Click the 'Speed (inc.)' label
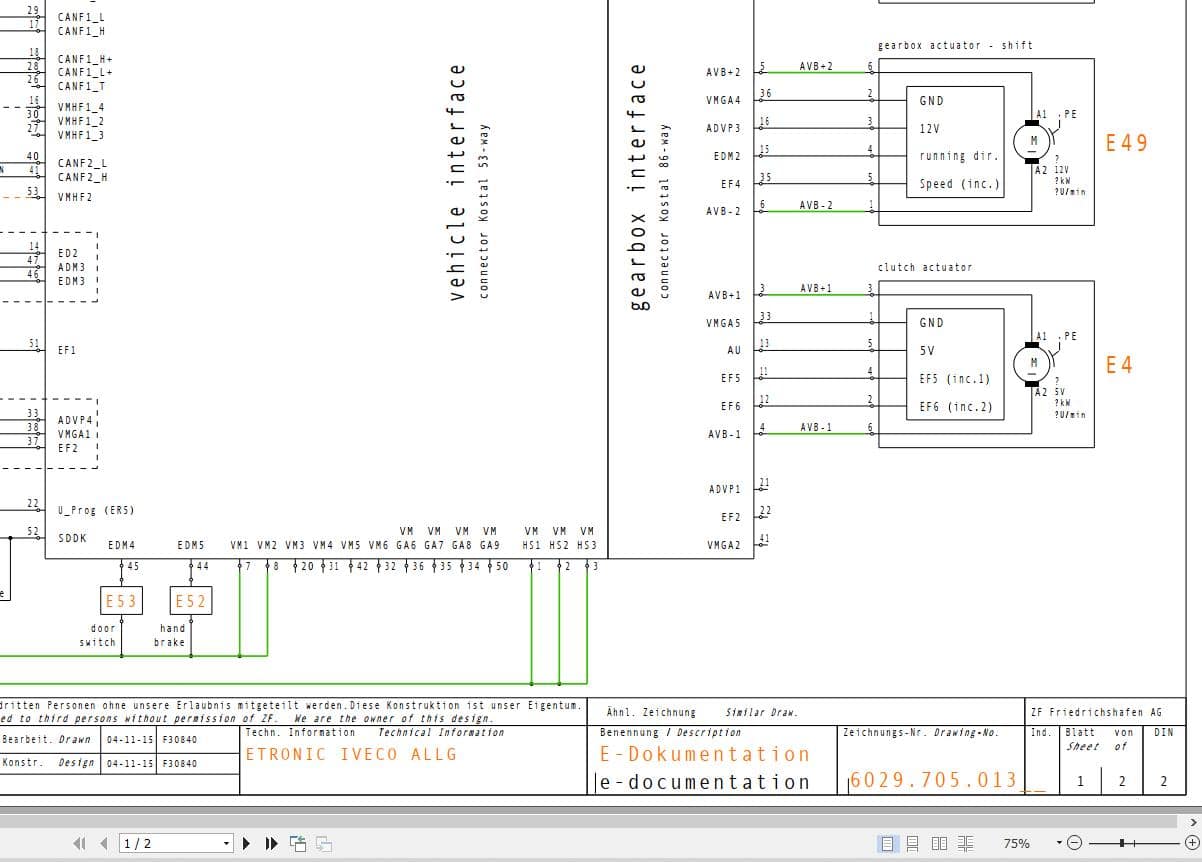This screenshot has height=862, width=1202. 959,184
